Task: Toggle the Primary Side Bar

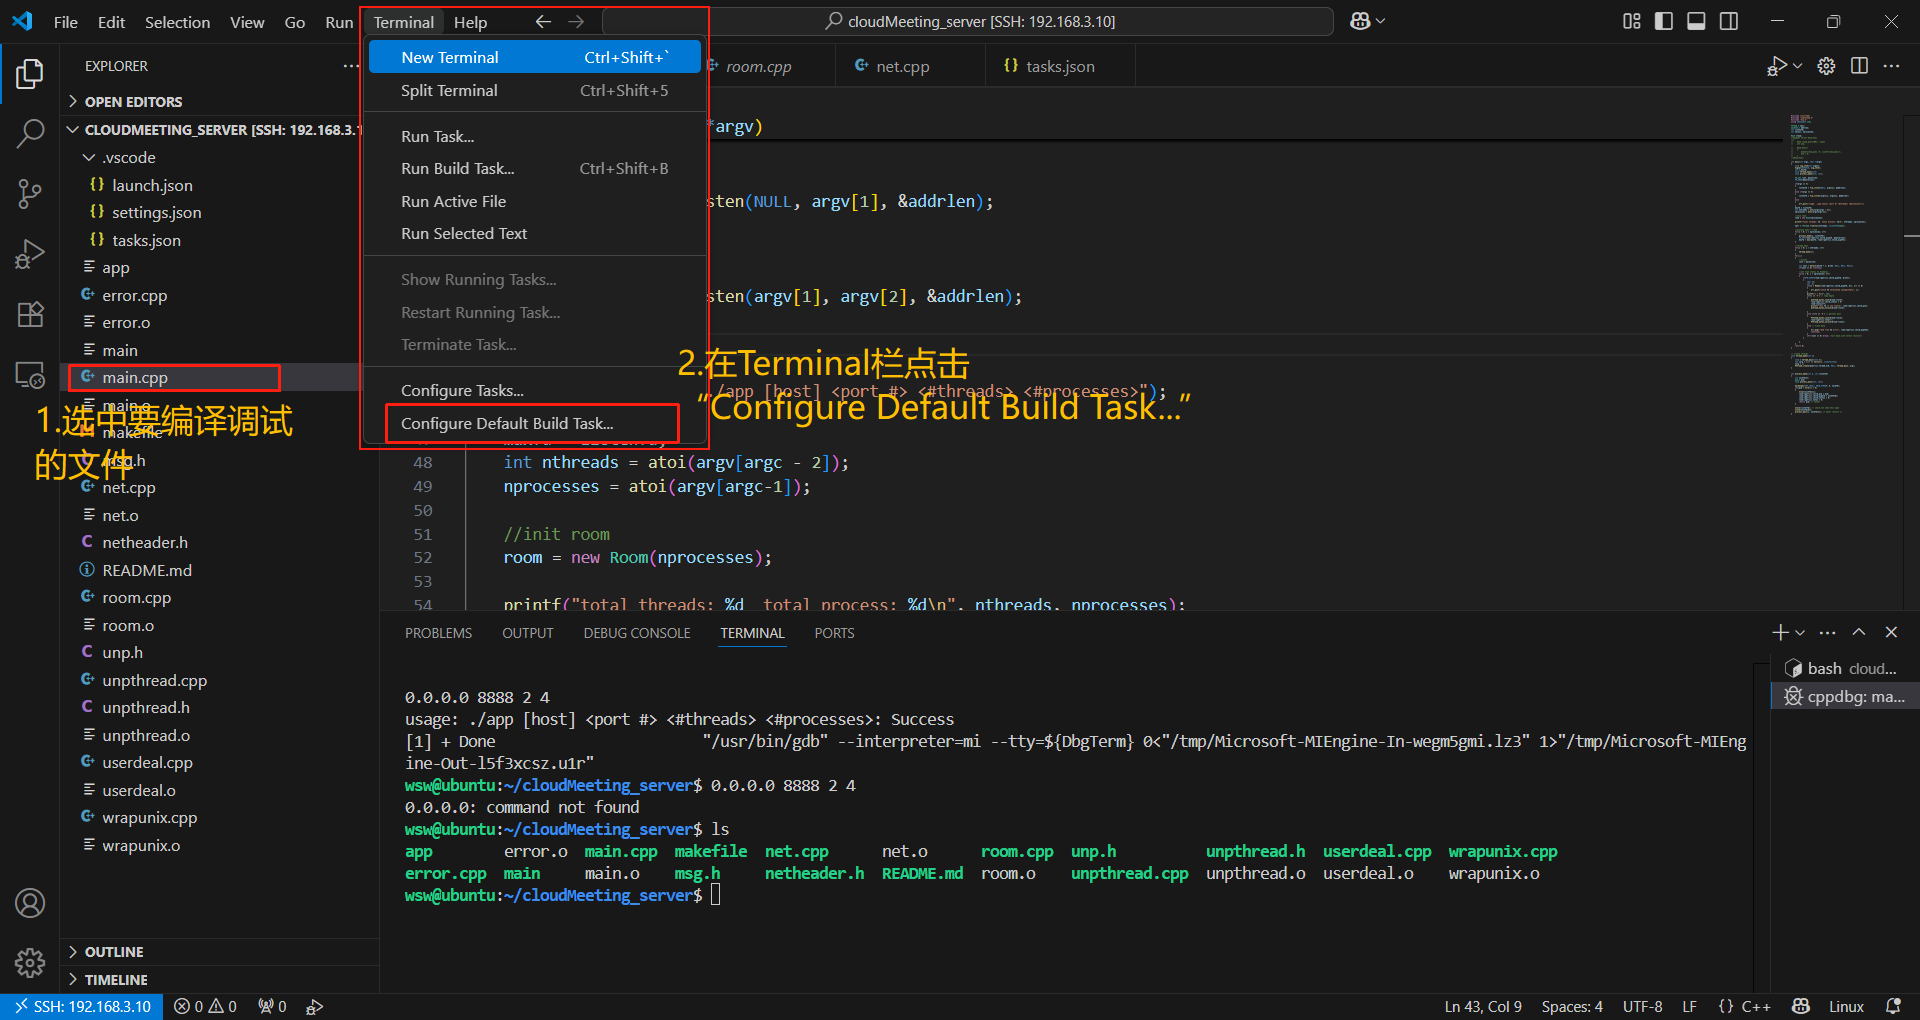Action: point(1663,20)
